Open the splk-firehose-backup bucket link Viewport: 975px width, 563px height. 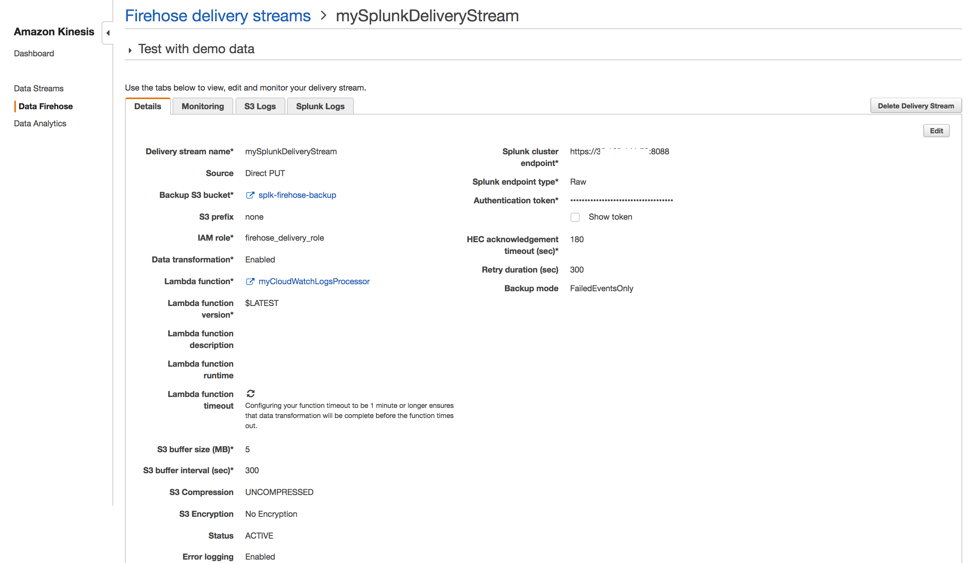pyautogui.click(x=297, y=195)
